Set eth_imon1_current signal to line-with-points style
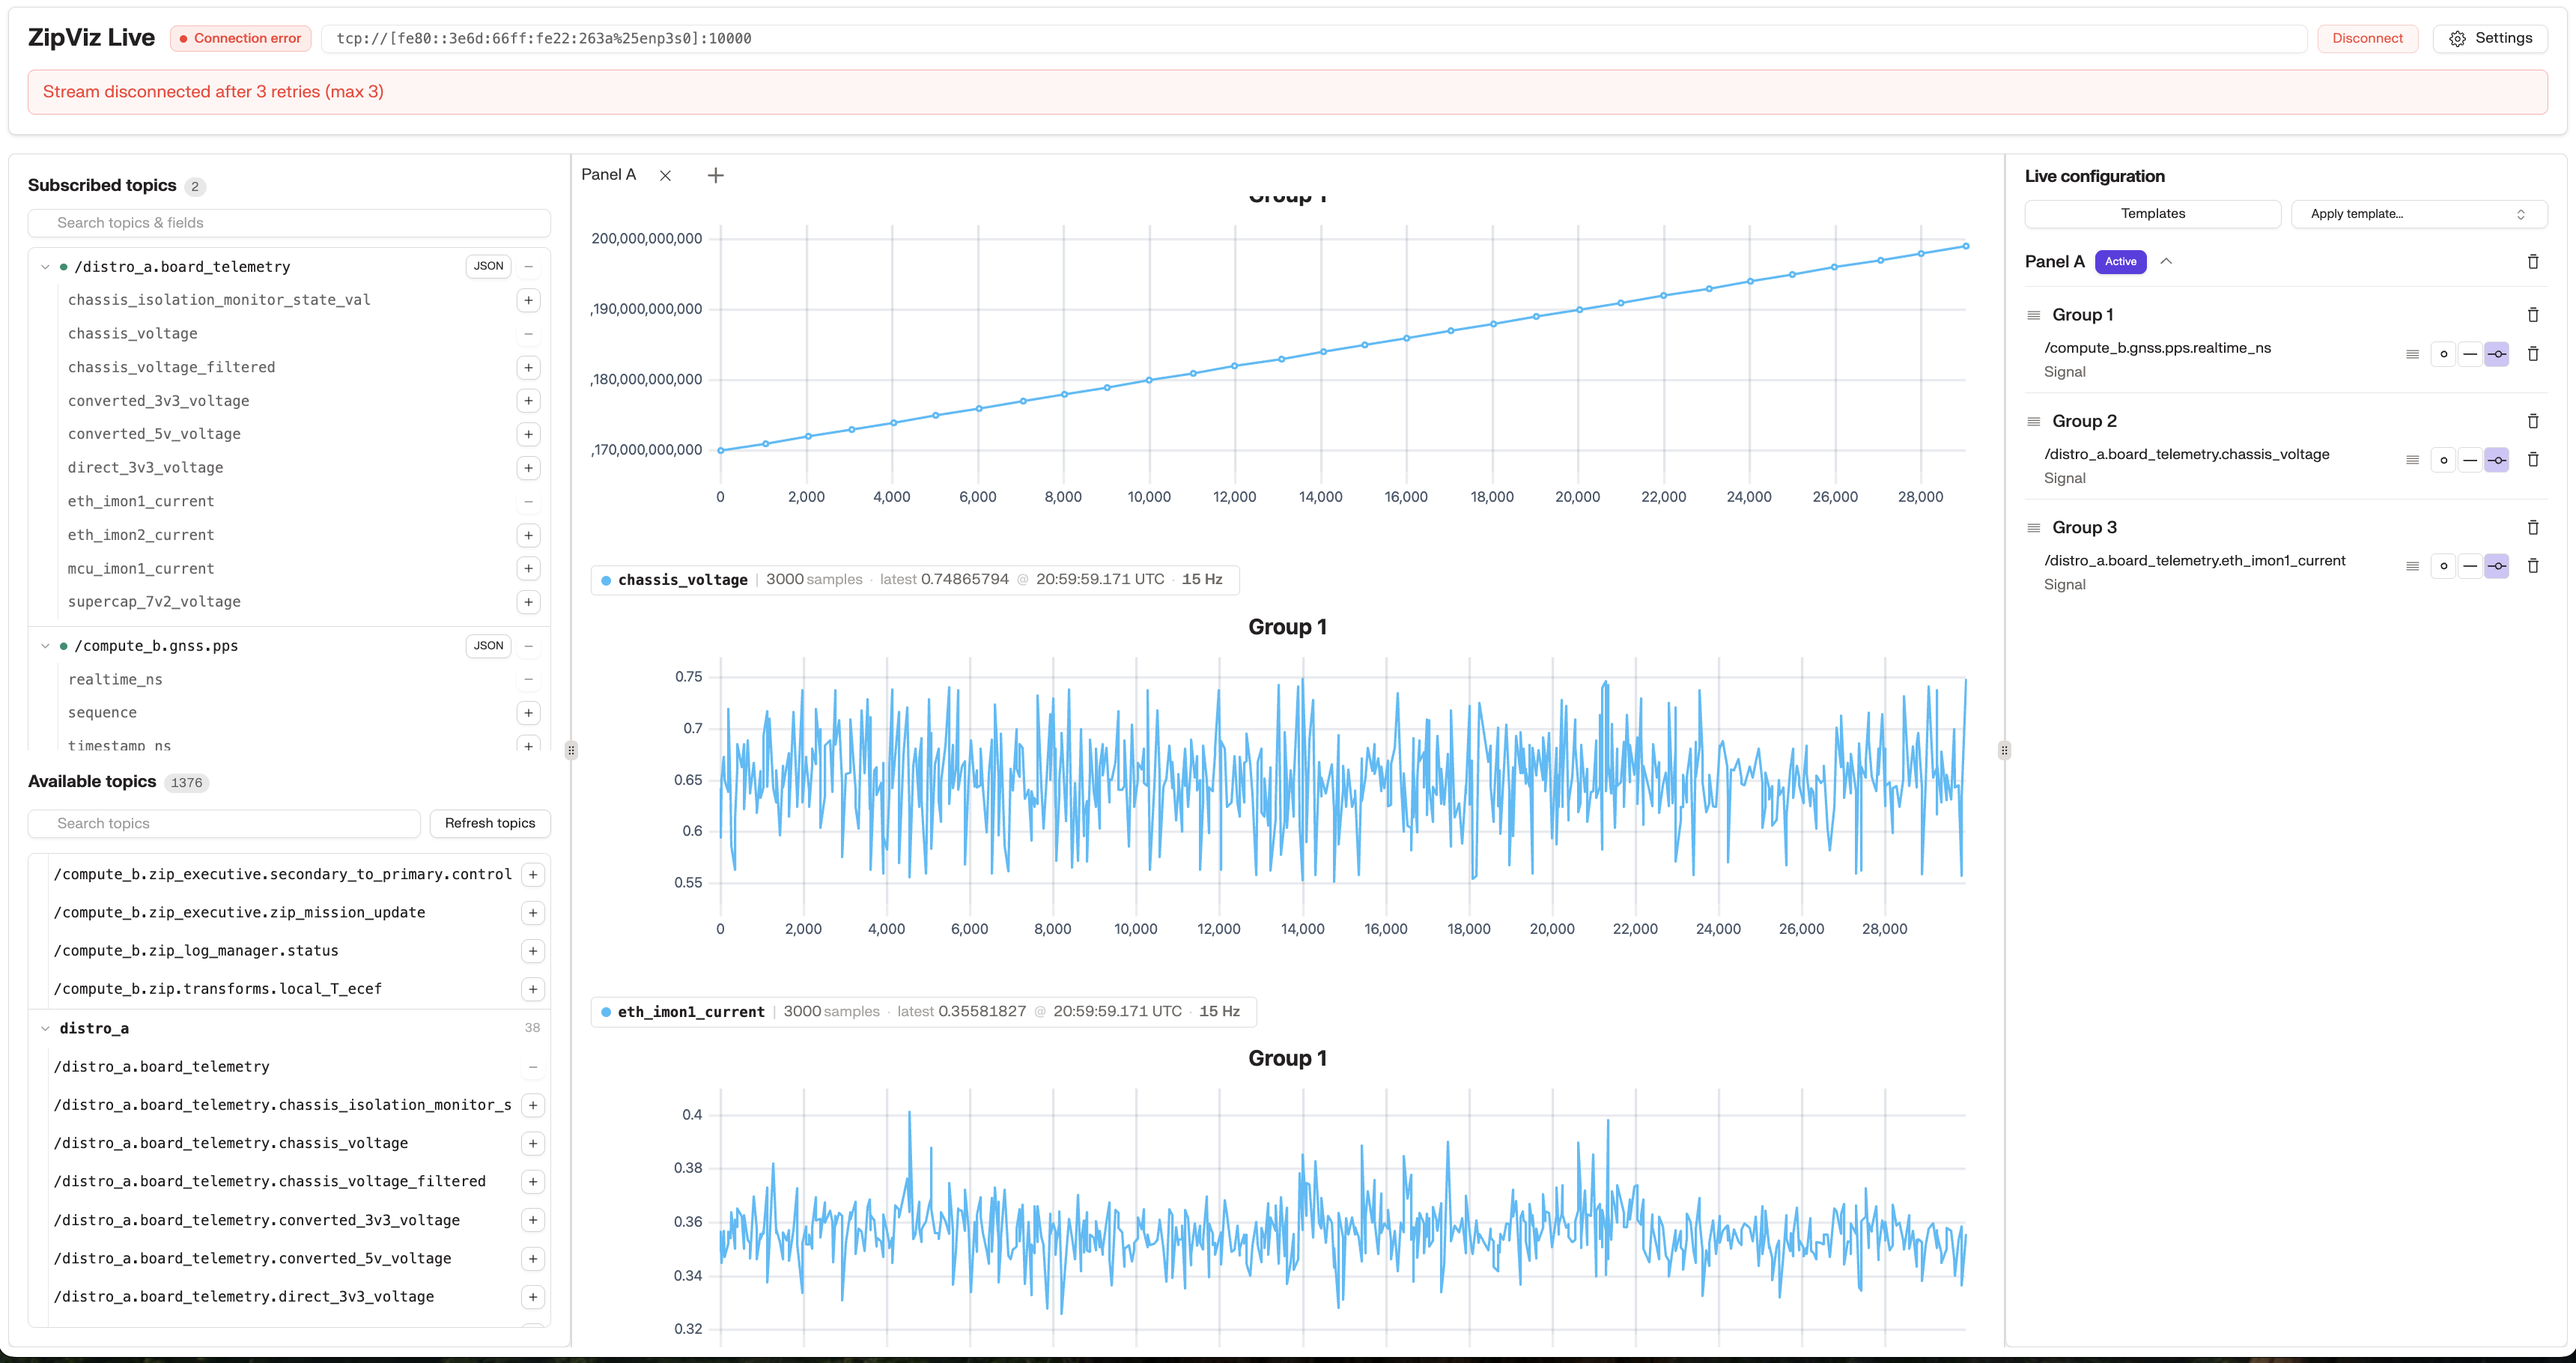2576x1363 pixels. pos(2496,566)
